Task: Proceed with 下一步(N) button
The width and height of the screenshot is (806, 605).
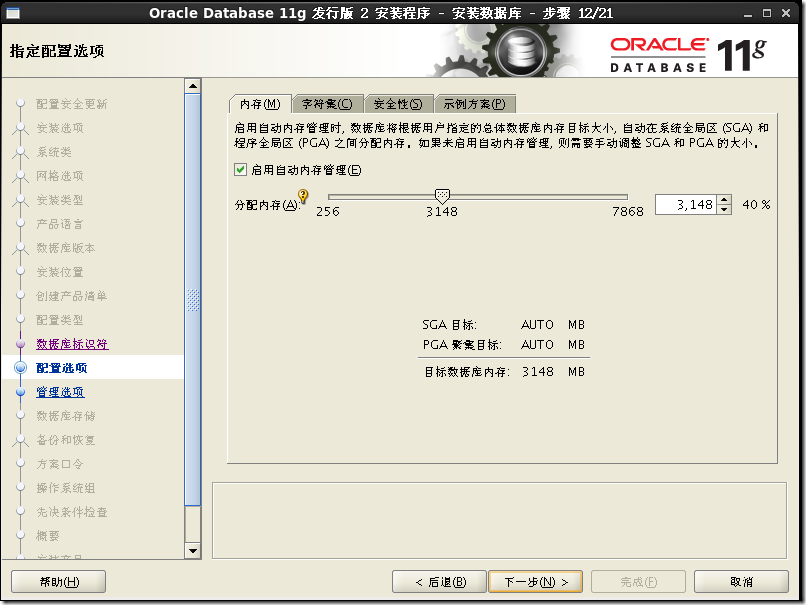Action: coord(536,582)
